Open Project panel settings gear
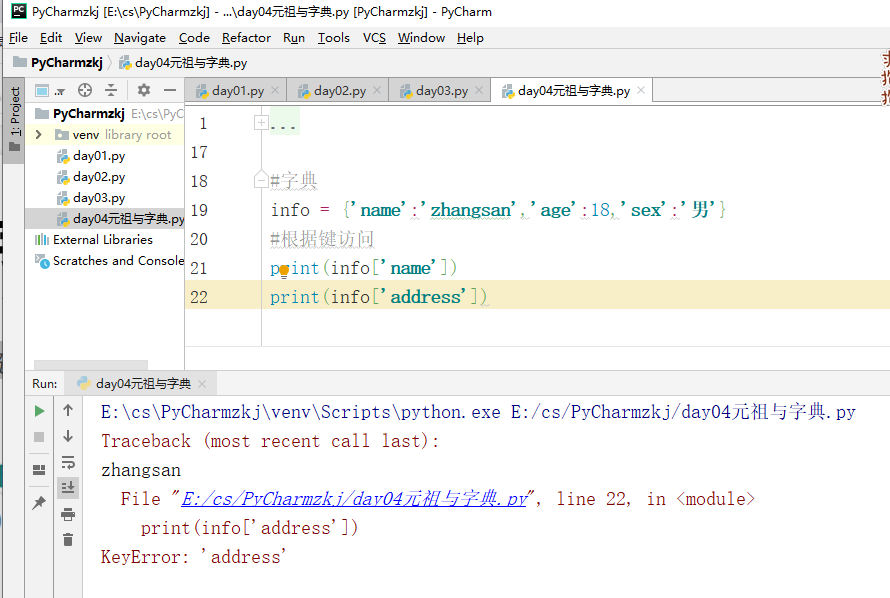The height and width of the screenshot is (598, 890). point(143,90)
